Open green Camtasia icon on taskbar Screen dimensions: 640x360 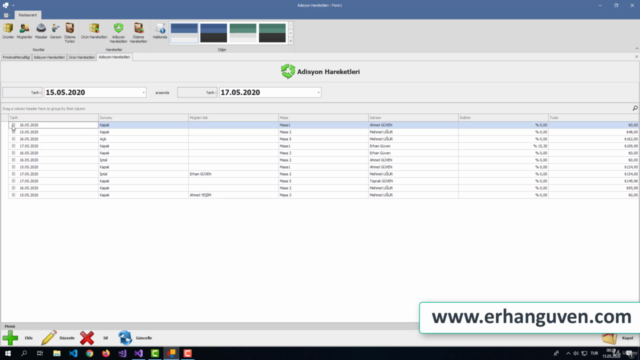coord(155,353)
